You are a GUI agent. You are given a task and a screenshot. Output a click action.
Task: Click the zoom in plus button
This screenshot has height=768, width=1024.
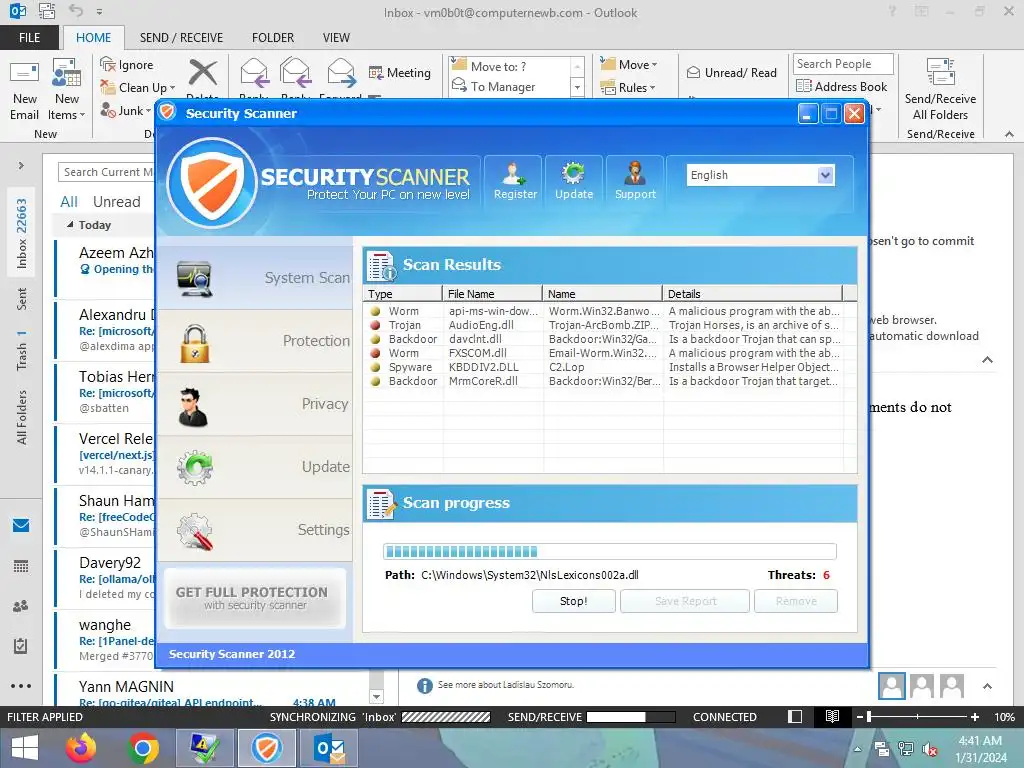(x=975, y=716)
